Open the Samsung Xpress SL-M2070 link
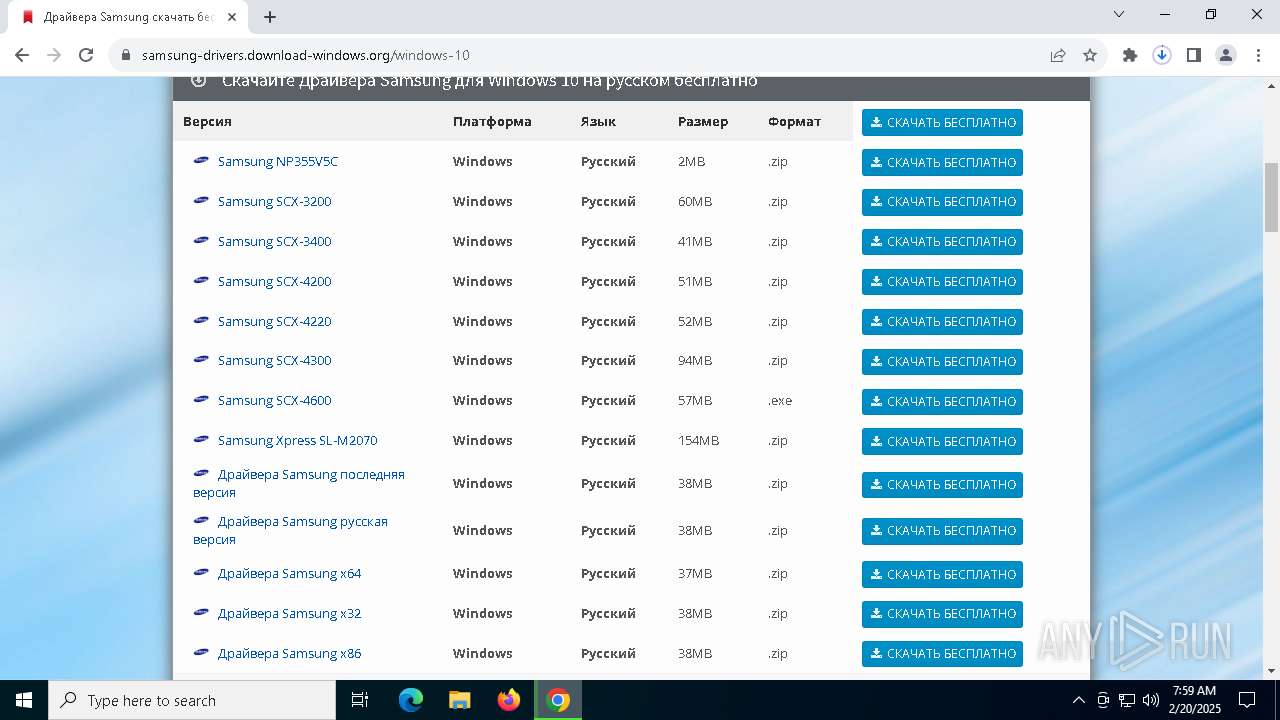This screenshot has width=1280, height=720. (x=297, y=440)
